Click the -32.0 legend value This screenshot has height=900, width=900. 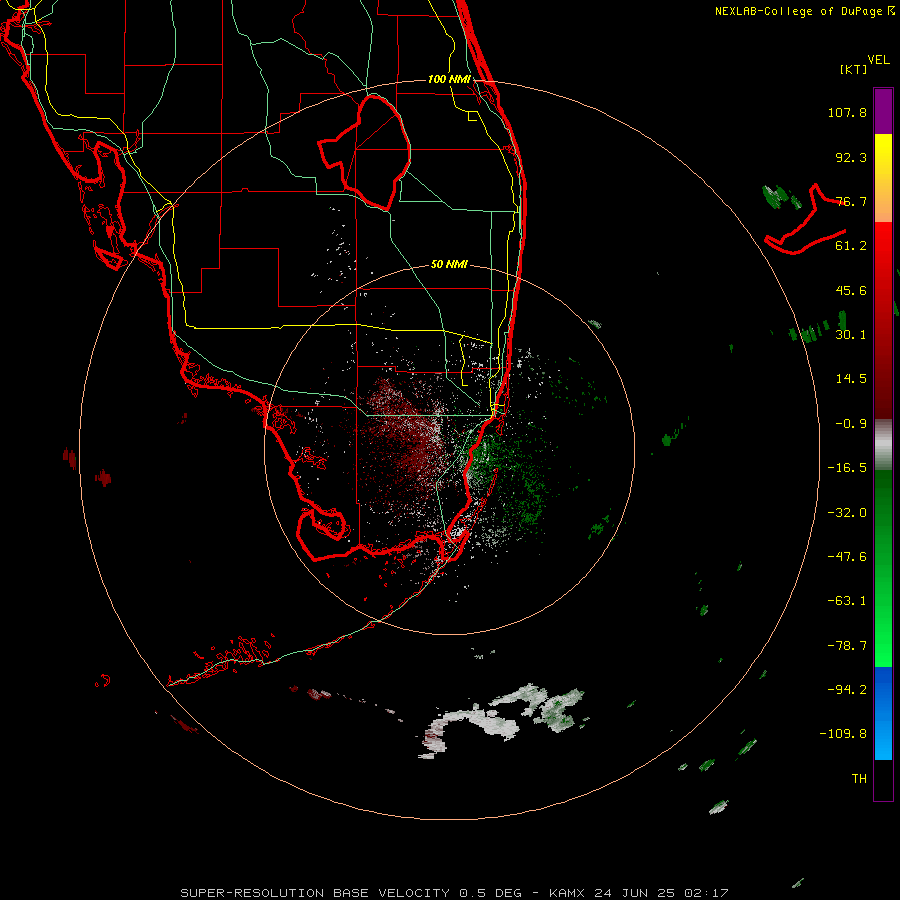[x=847, y=513]
